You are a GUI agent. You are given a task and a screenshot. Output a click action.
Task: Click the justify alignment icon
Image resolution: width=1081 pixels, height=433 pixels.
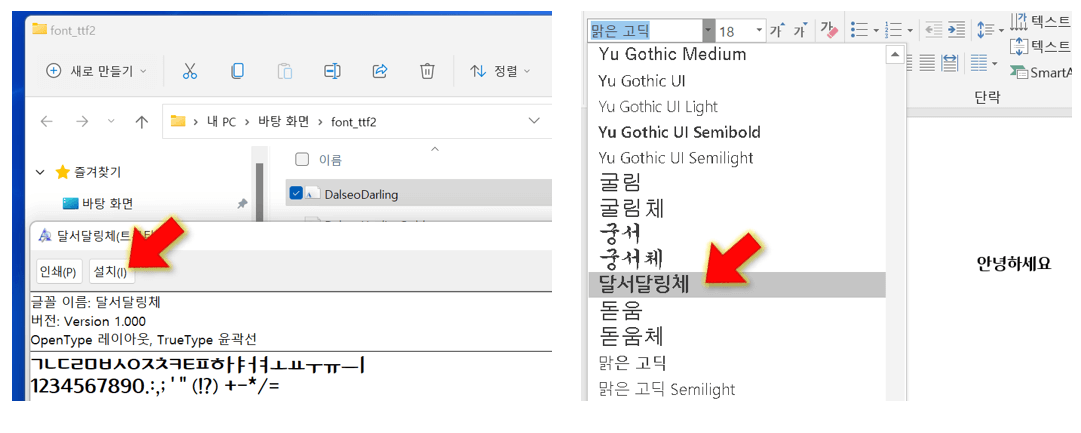[x=927, y=63]
